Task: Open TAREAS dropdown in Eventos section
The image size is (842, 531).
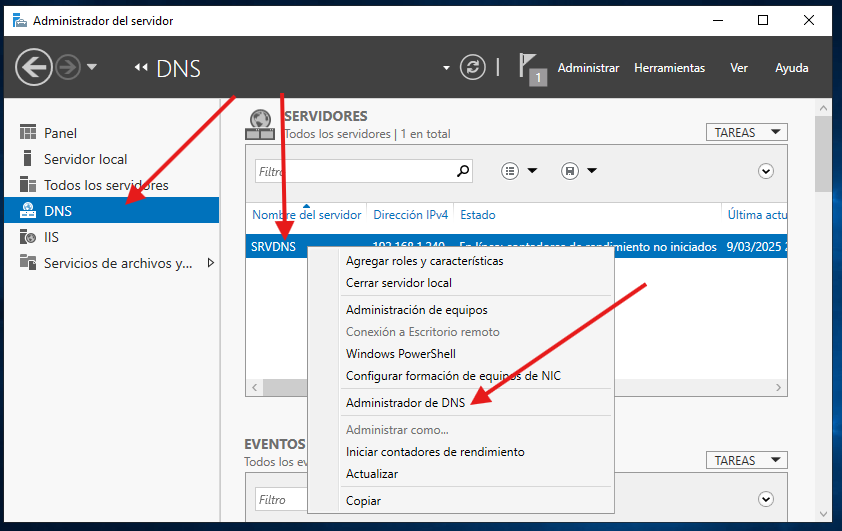Action: 746,460
